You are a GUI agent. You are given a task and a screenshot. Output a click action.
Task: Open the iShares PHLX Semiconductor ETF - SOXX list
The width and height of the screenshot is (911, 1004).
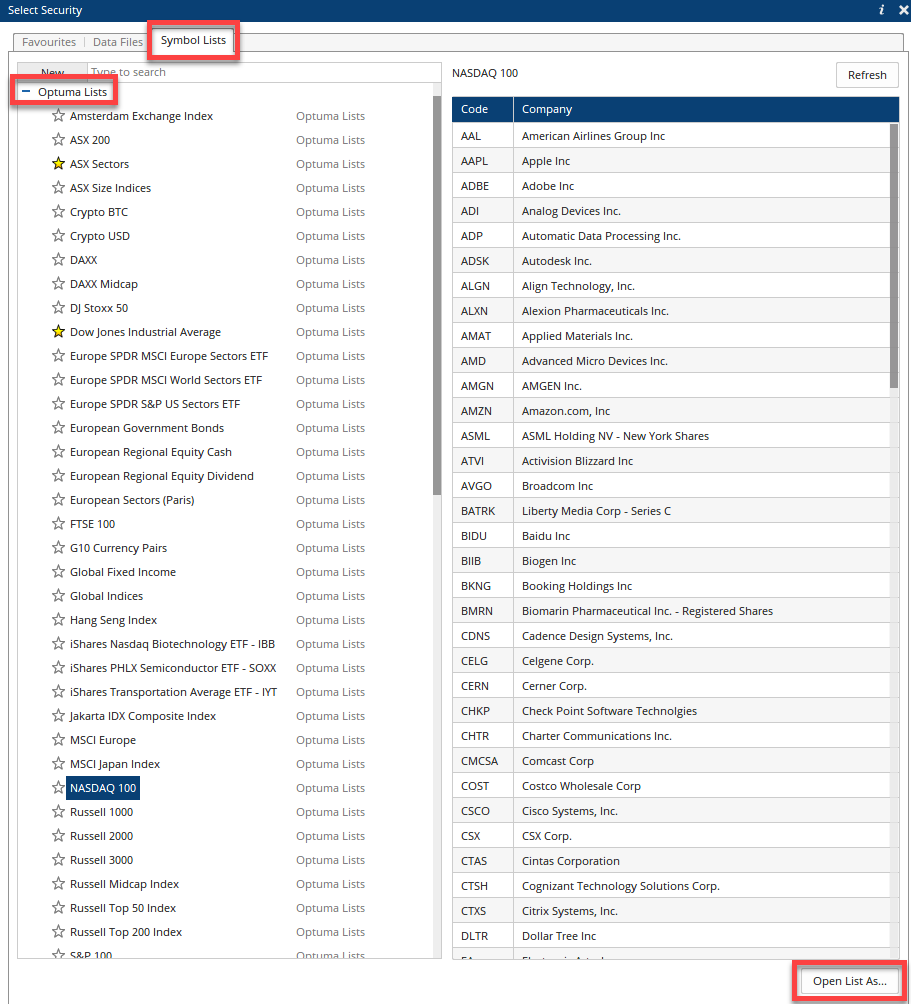173,668
